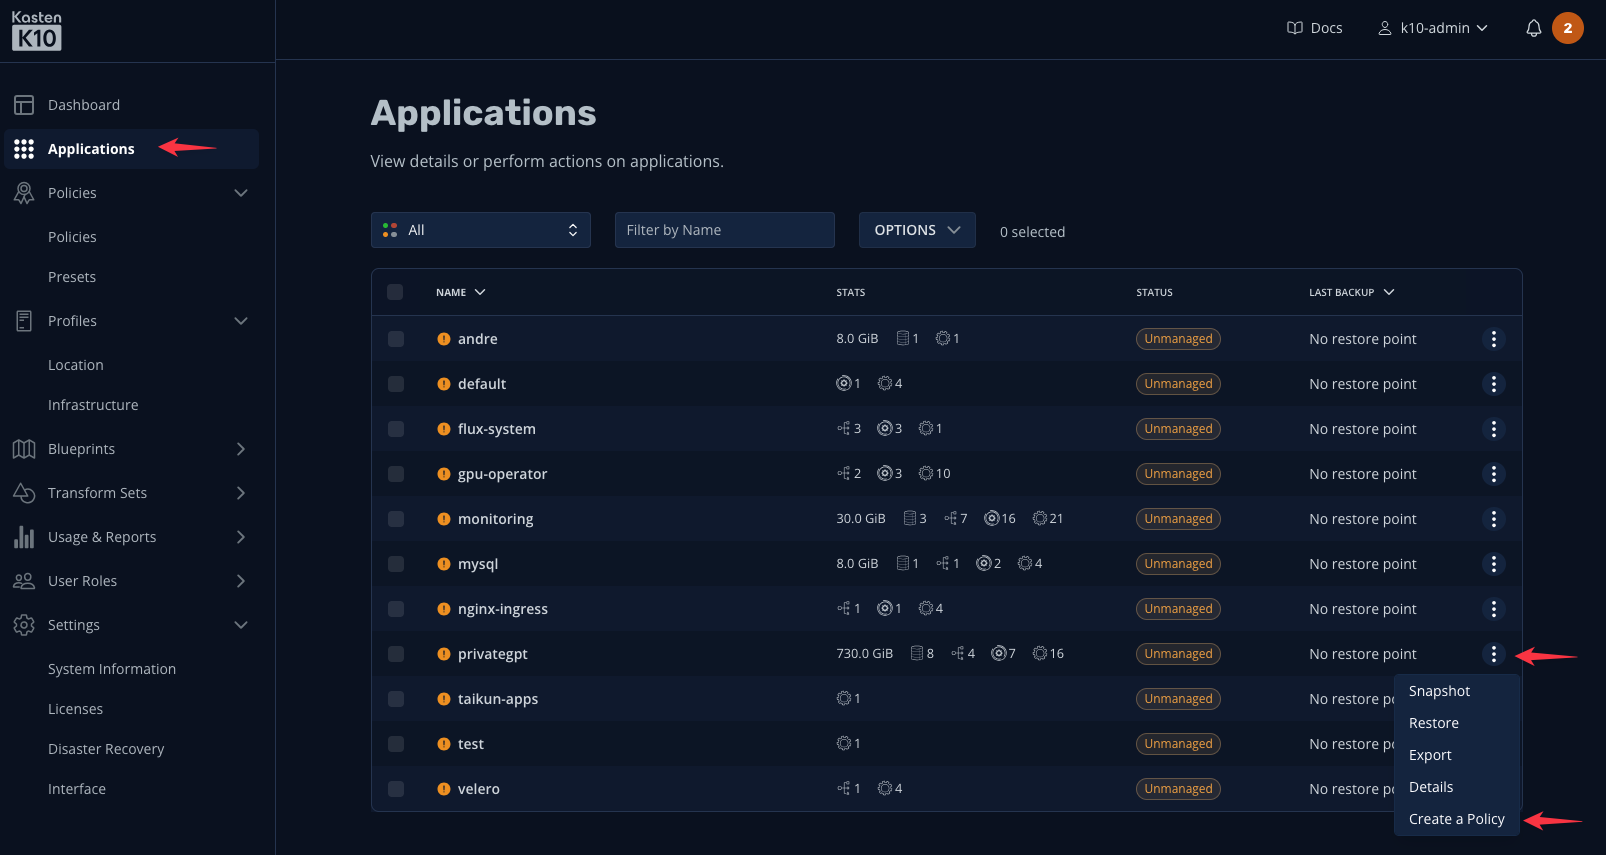This screenshot has width=1606, height=855.
Task: Open the Docs link
Action: (1314, 28)
